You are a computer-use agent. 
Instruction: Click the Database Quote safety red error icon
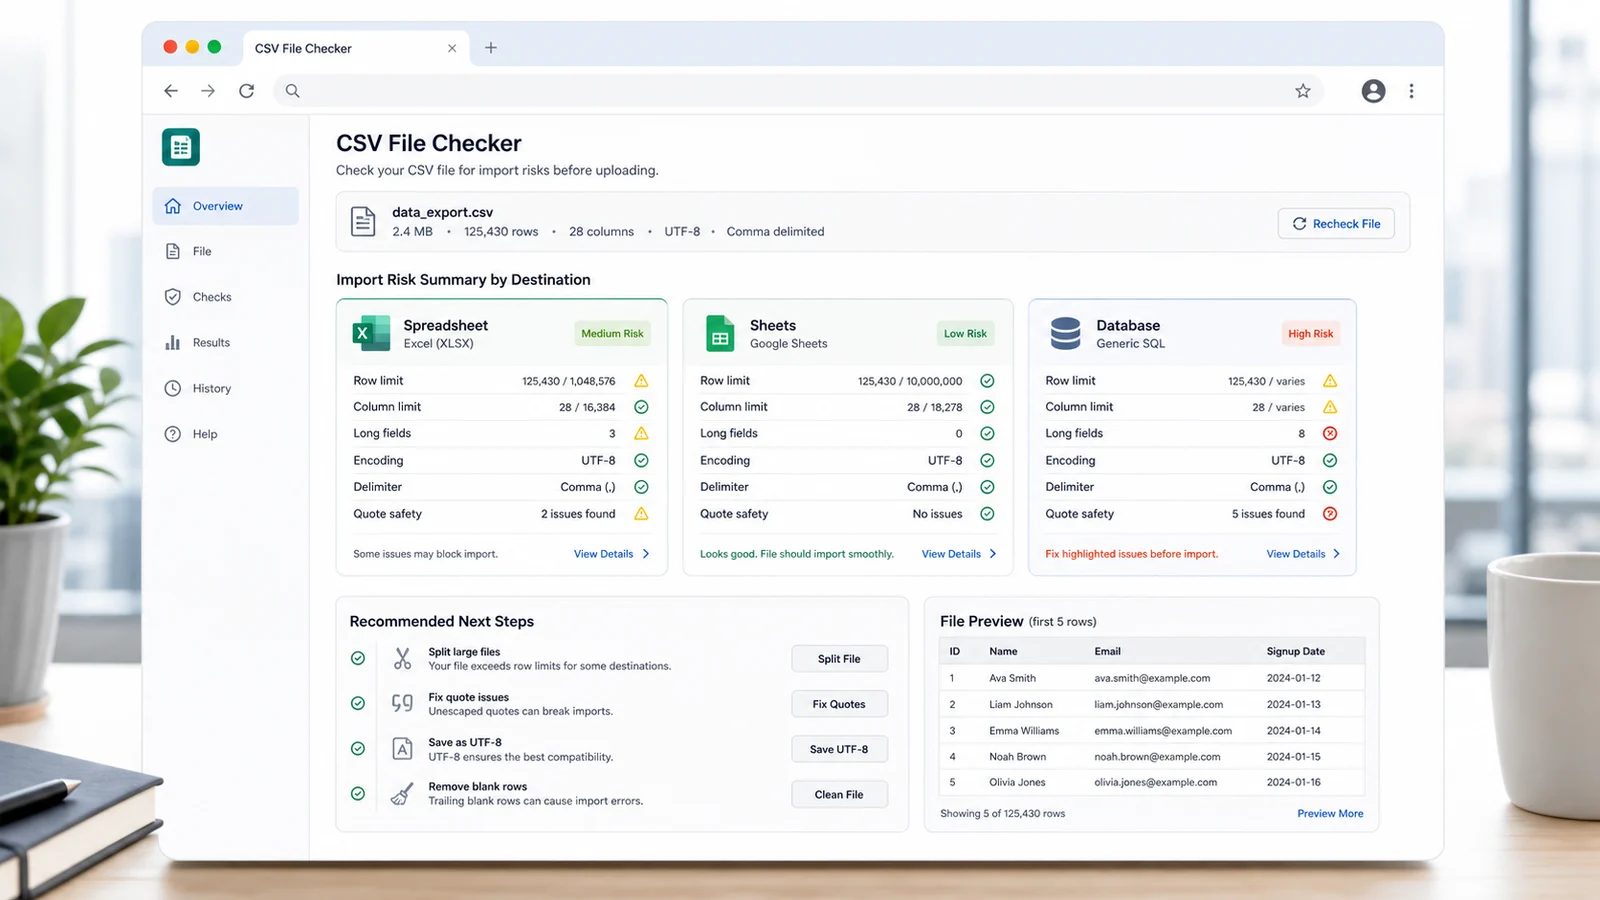point(1330,514)
